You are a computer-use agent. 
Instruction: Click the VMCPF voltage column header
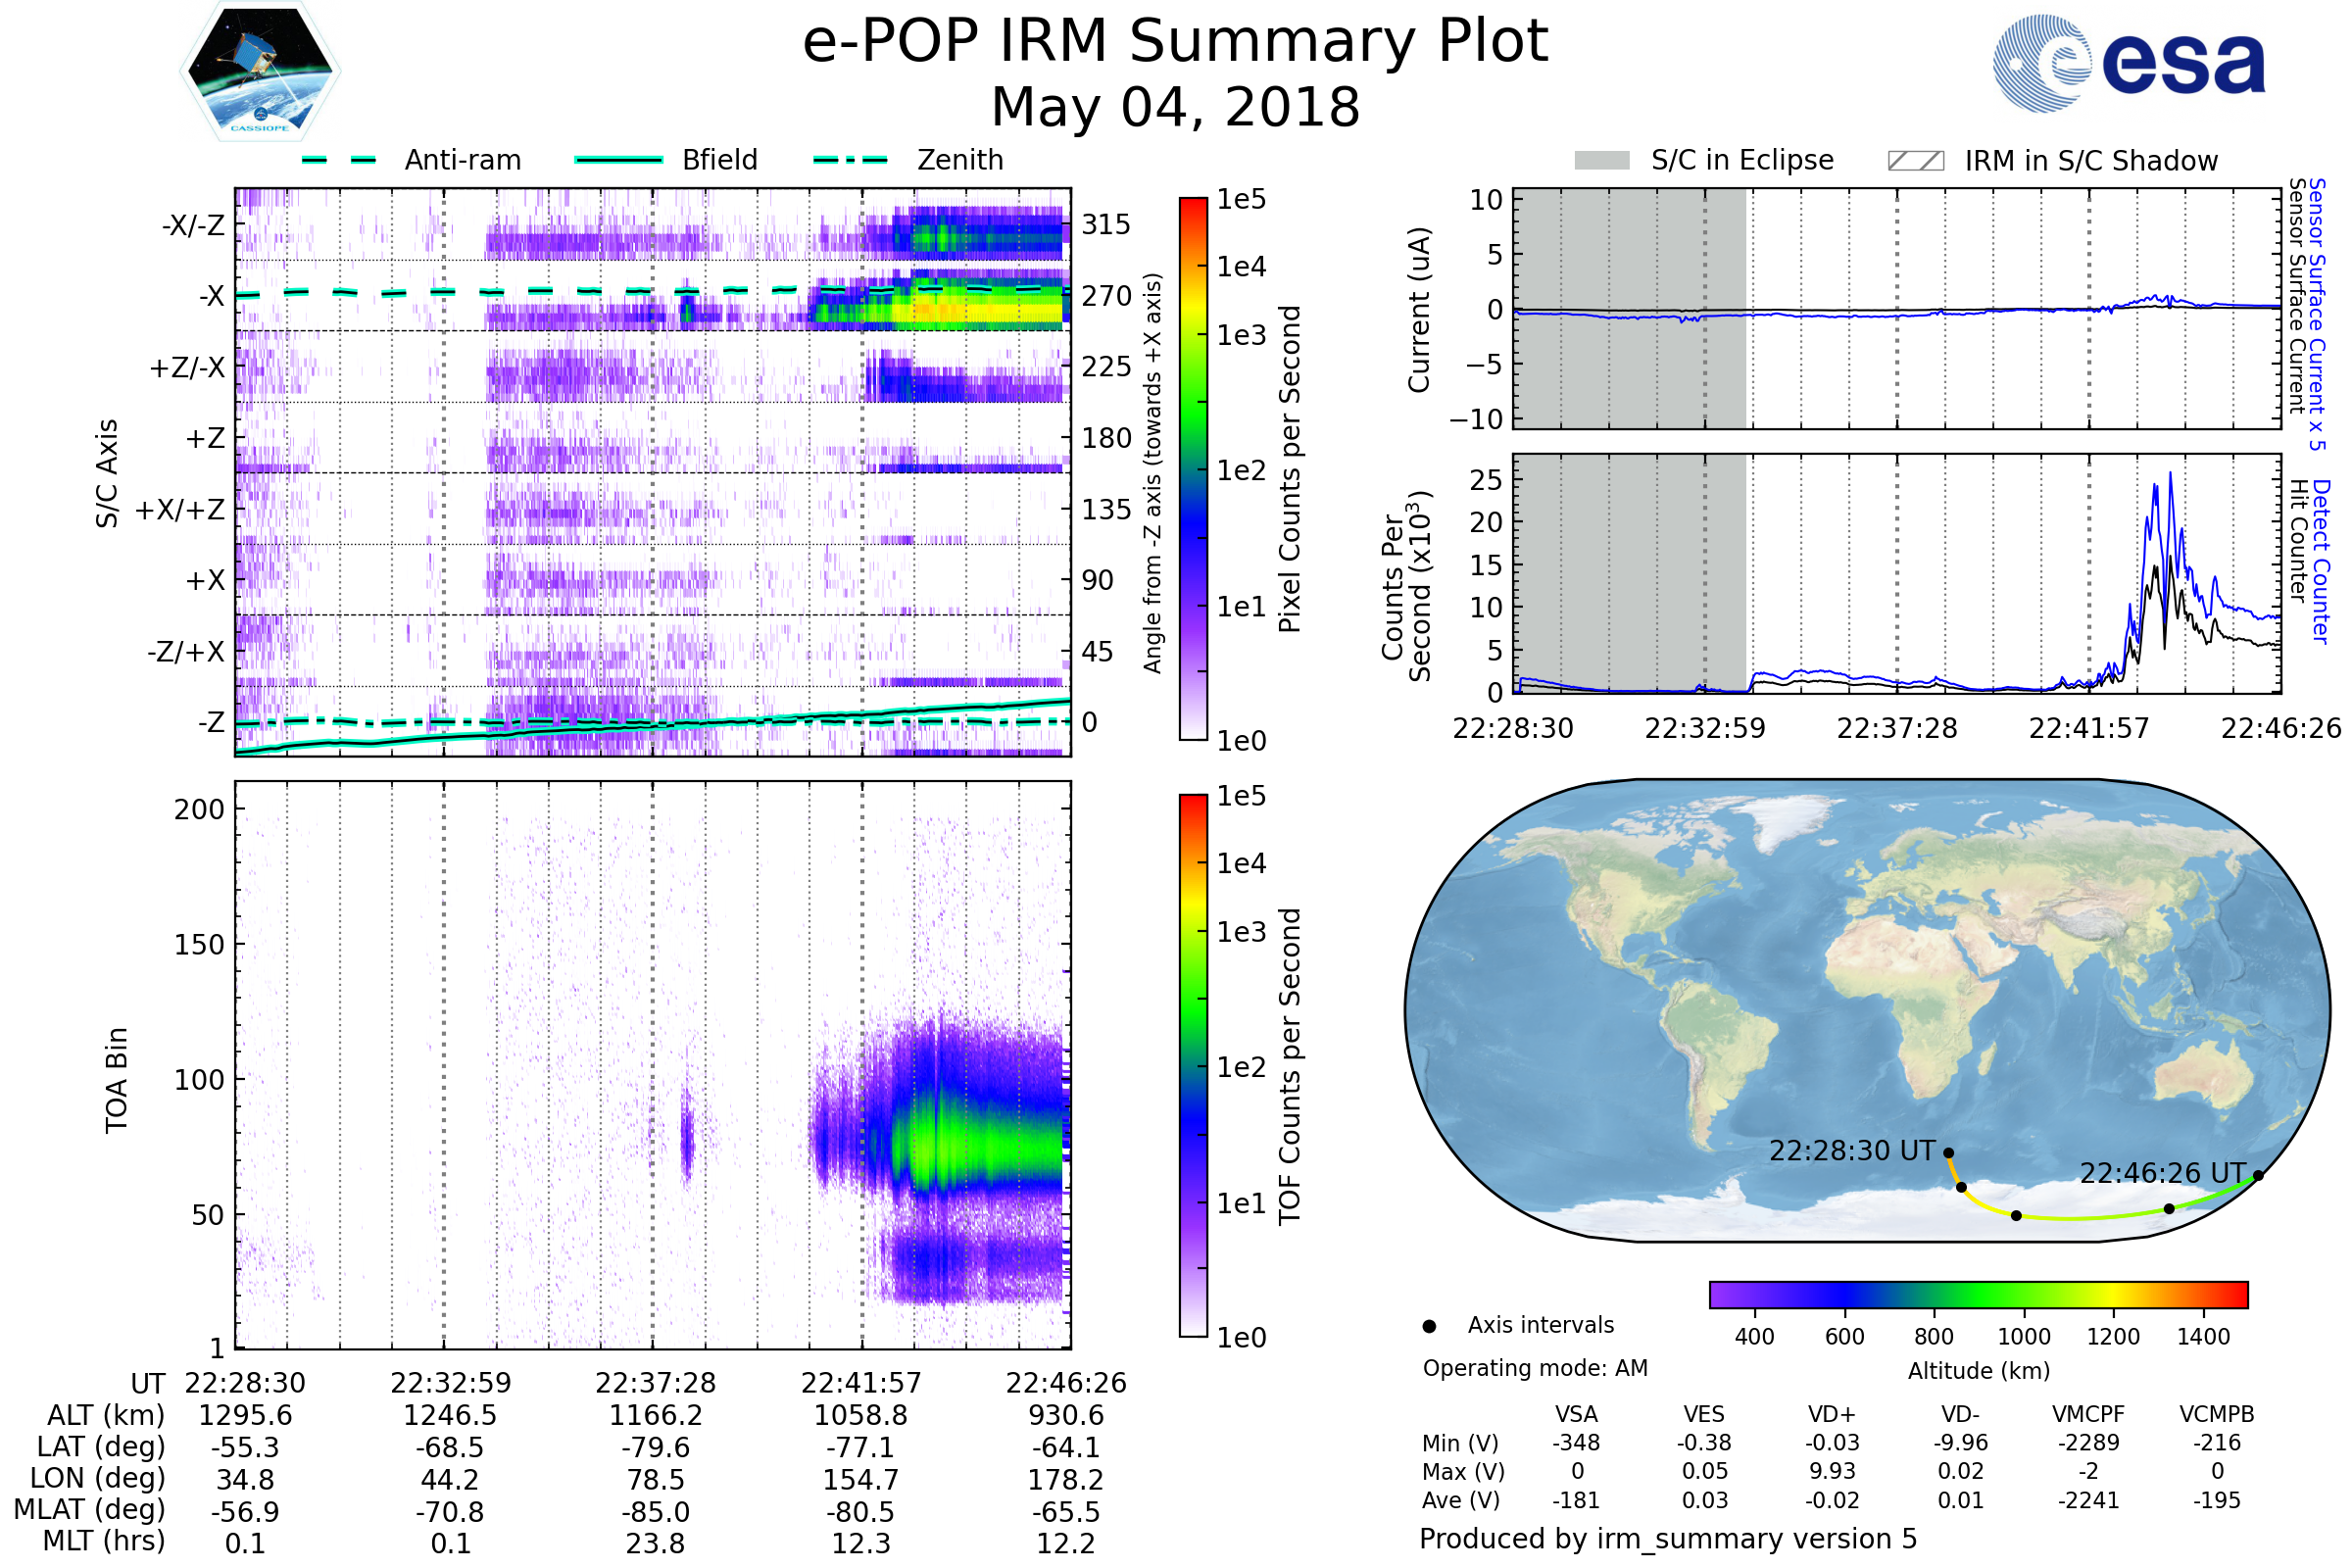[2088, 1414]
